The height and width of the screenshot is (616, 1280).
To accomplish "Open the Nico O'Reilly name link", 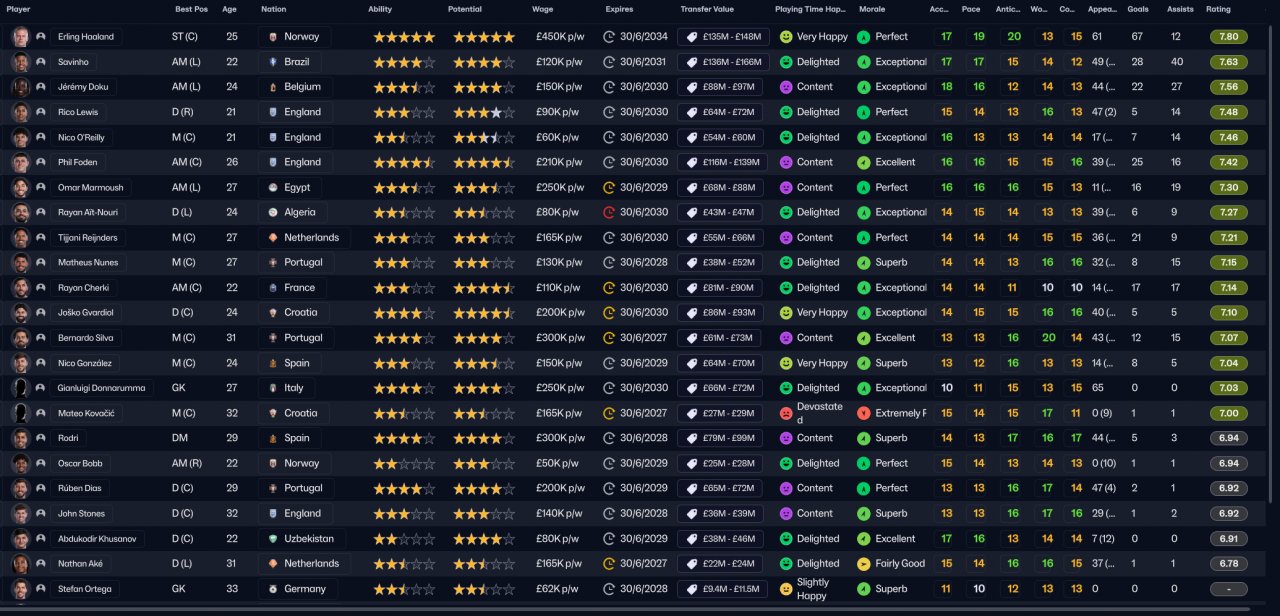I will (81, 137).
